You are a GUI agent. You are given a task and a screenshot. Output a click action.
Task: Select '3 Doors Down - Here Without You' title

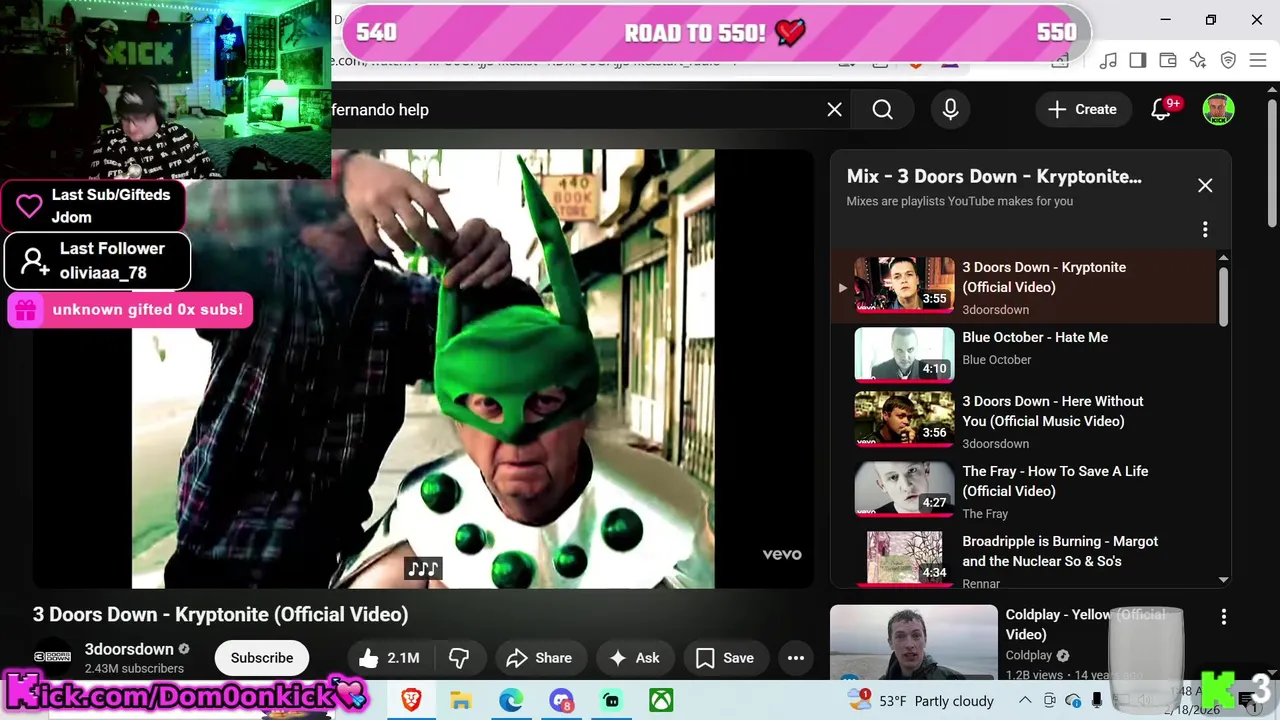[x=1053, y=411]
